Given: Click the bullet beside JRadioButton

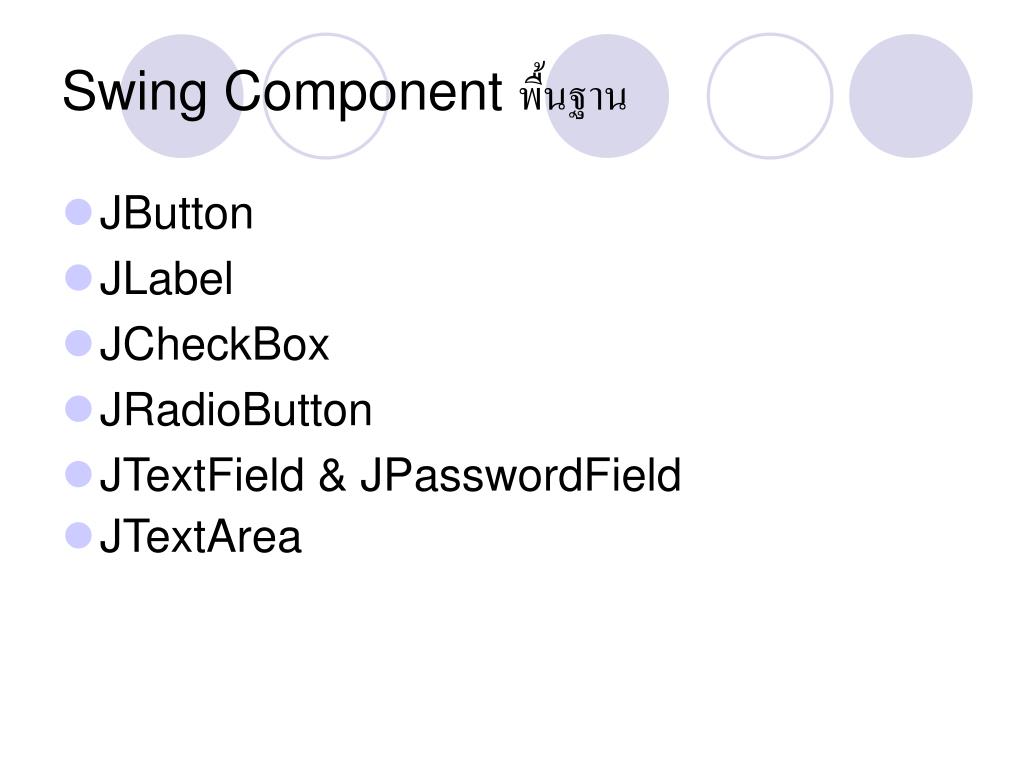Looking at the screenshot, I should [78, 409].
